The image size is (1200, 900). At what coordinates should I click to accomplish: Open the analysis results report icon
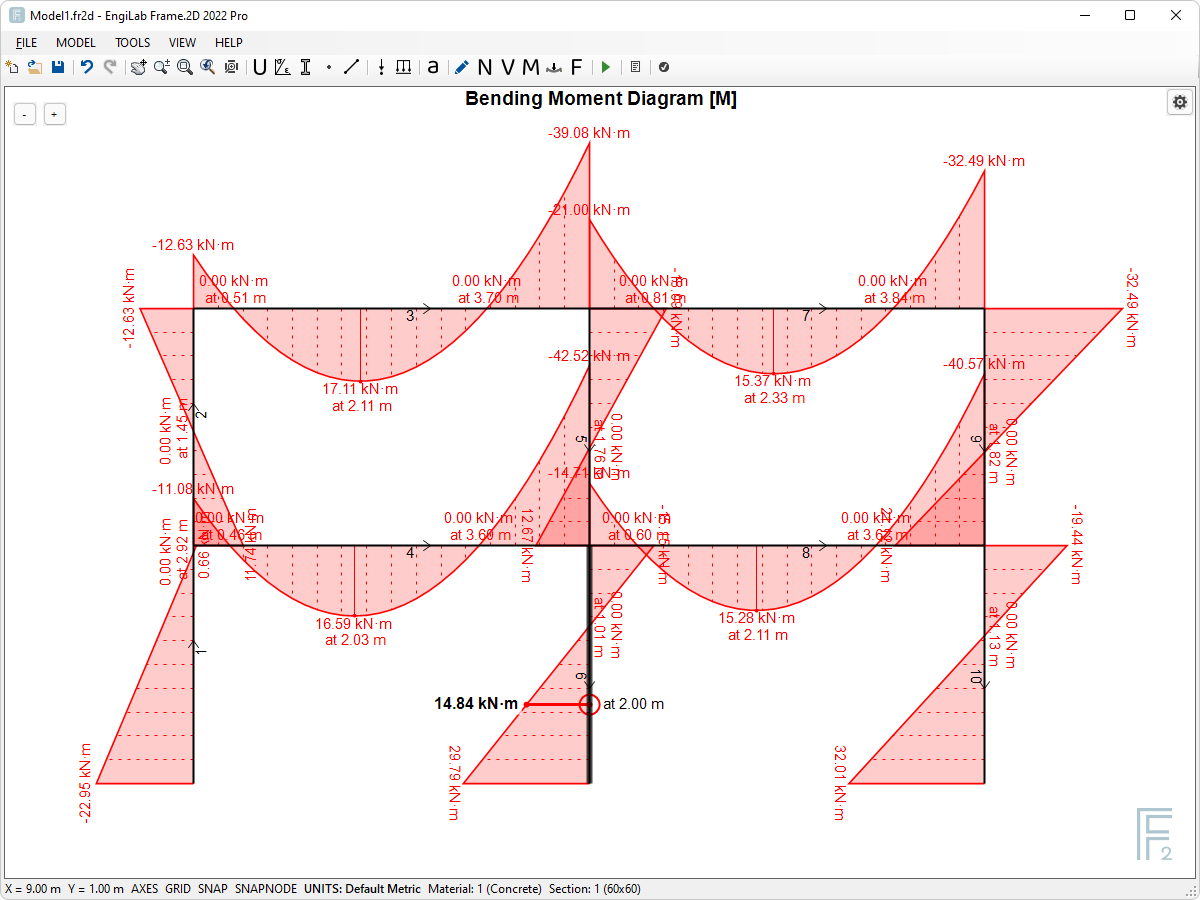click(634, 67)
